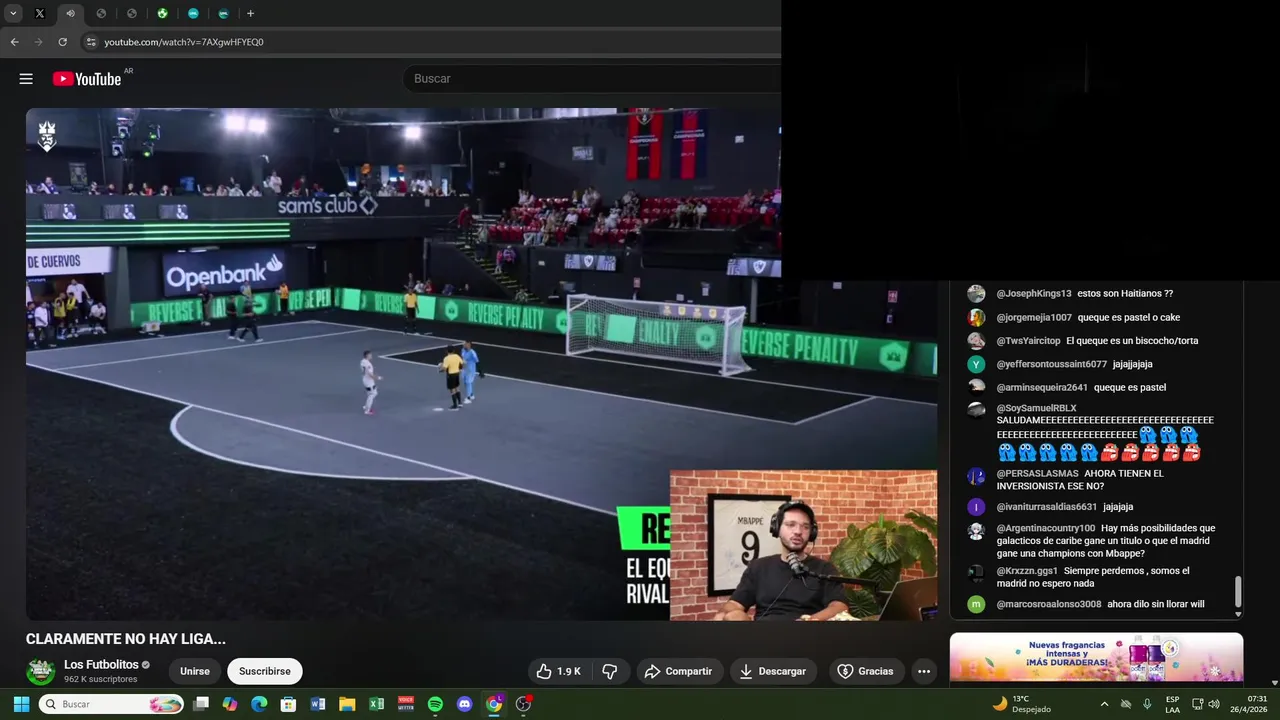Open File Explorer from the taskbar

click(x=347, y=704)
